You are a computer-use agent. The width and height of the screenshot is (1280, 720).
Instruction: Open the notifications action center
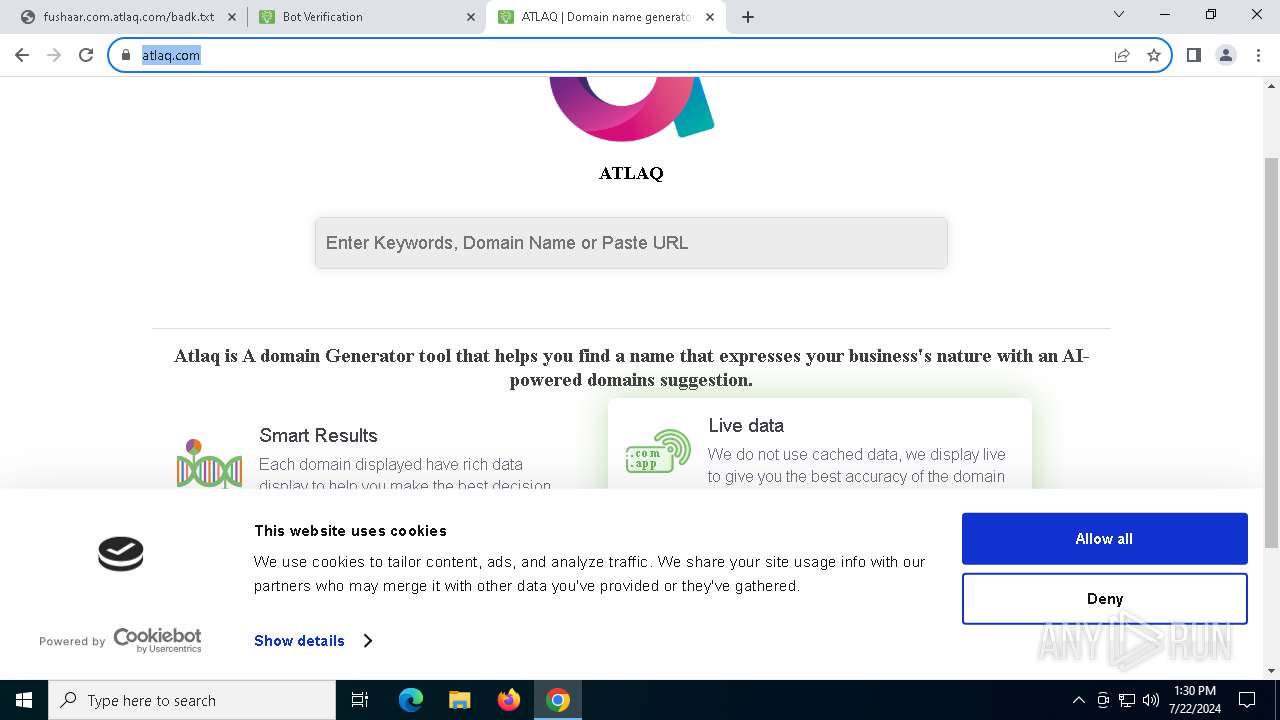[1247, 700]
